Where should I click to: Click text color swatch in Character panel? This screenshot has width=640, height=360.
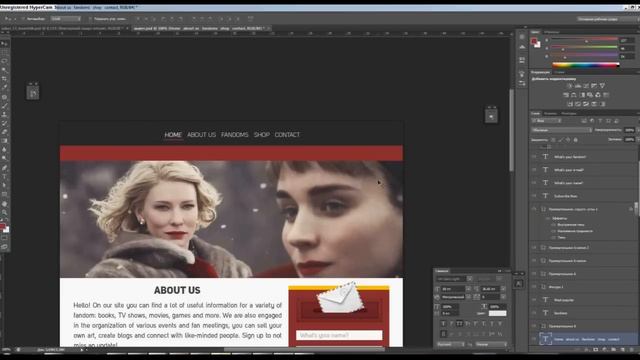click(x=498, y=313)
